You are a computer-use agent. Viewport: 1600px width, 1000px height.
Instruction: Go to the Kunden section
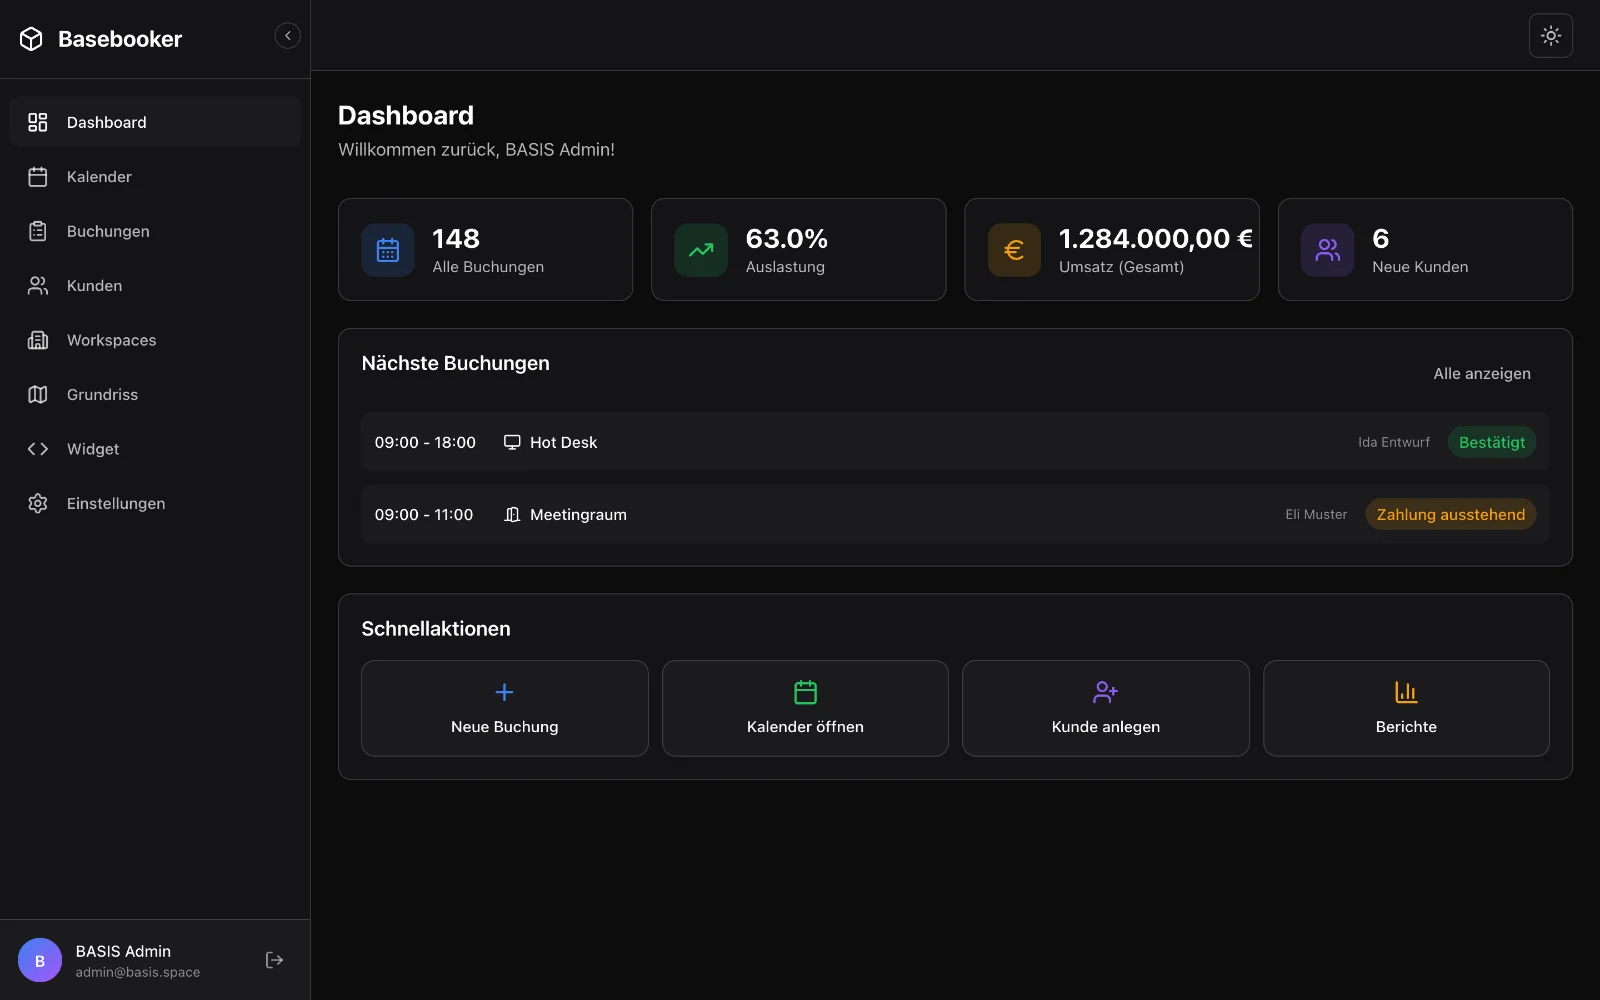155,286
